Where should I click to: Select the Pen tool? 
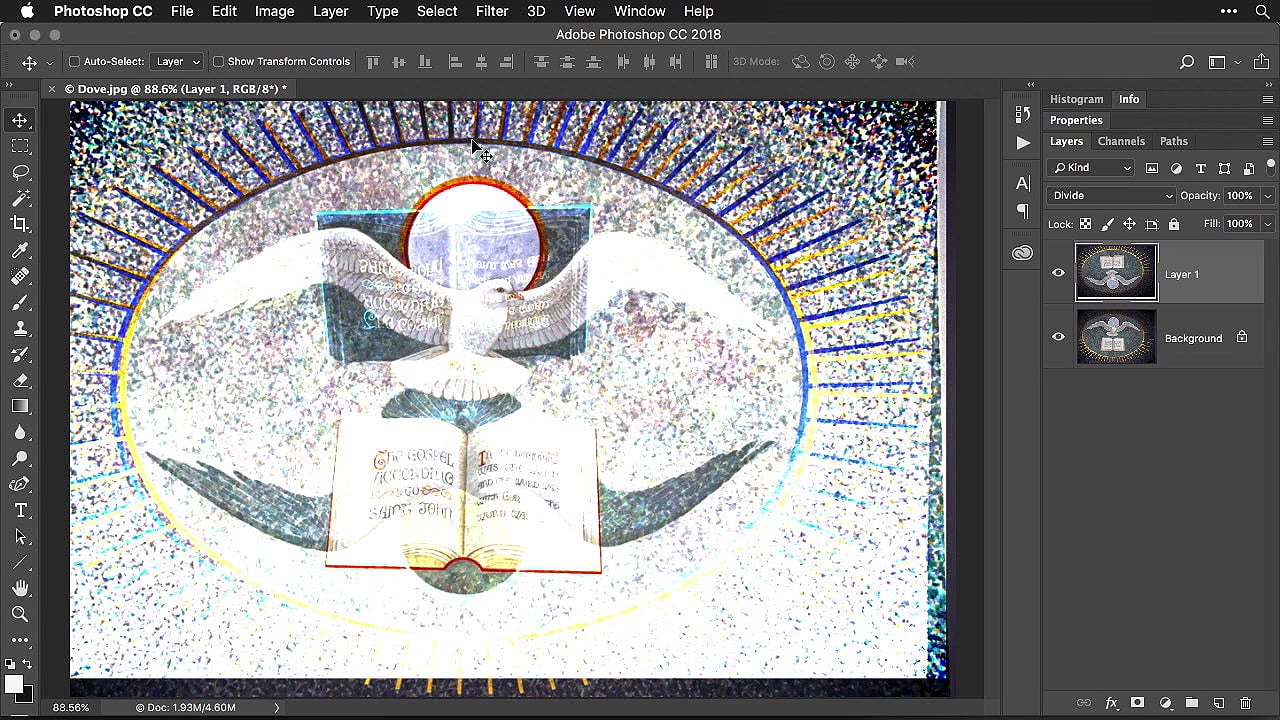coord(20,484)
